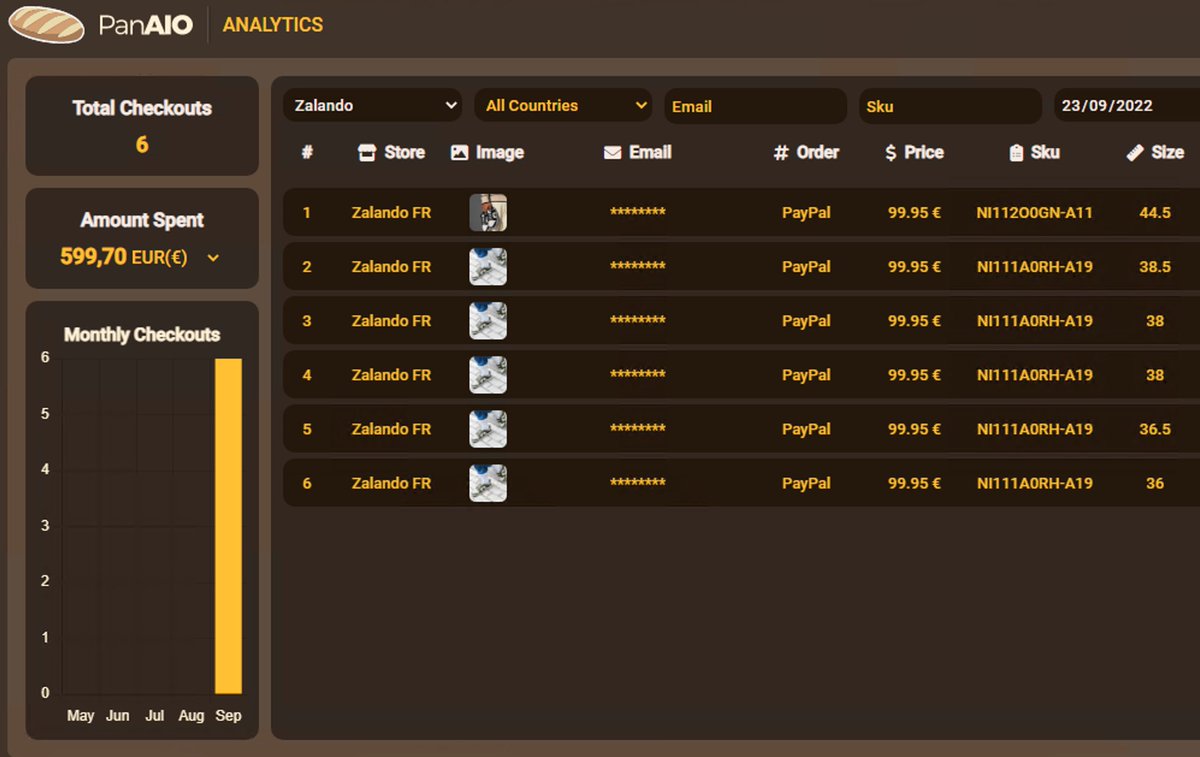
Task: Open the Zalando store filter dropdown
Action: [x=372, y=106]
